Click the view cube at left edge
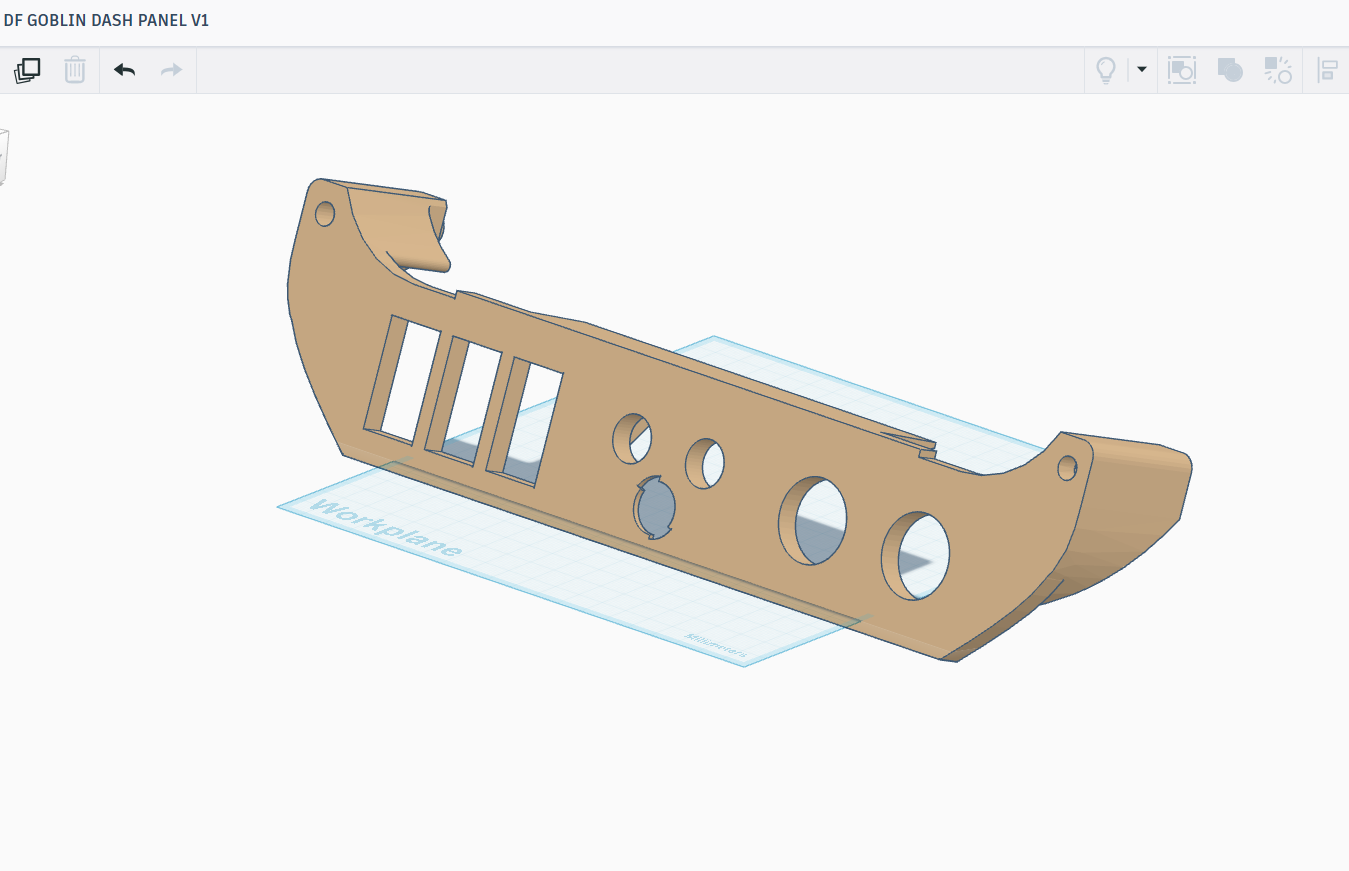The width and height of the screenshot is (1349, 871). (x=4, y=157)
